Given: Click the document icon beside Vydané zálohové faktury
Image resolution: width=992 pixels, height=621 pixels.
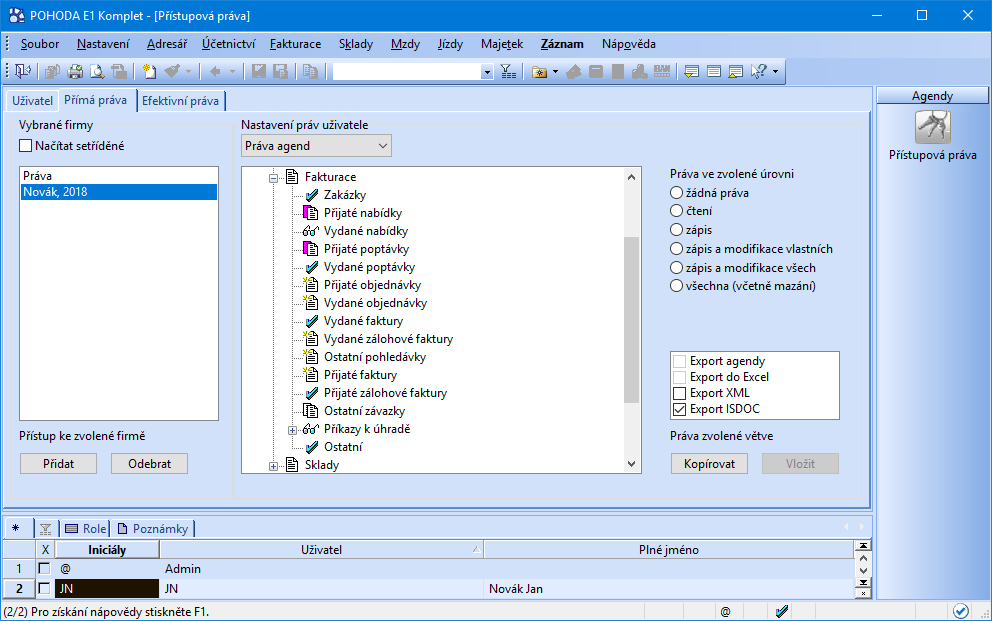Looking at the screenshot, I should 310,338.
